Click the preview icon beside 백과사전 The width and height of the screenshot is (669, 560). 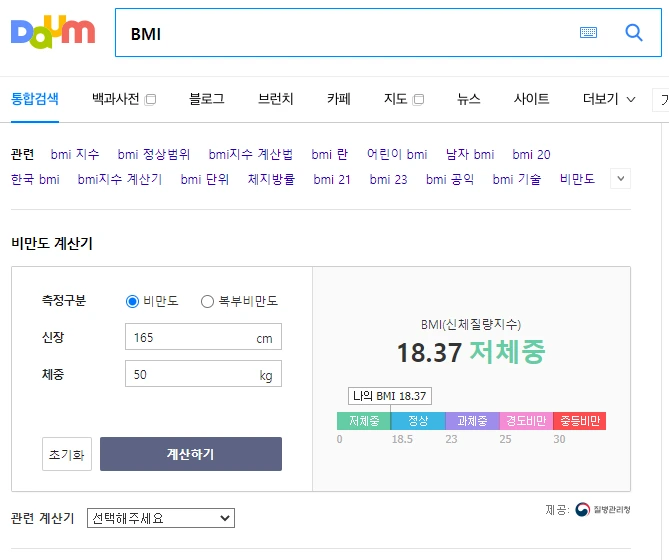pyautogui.click(x=150, y=99)
